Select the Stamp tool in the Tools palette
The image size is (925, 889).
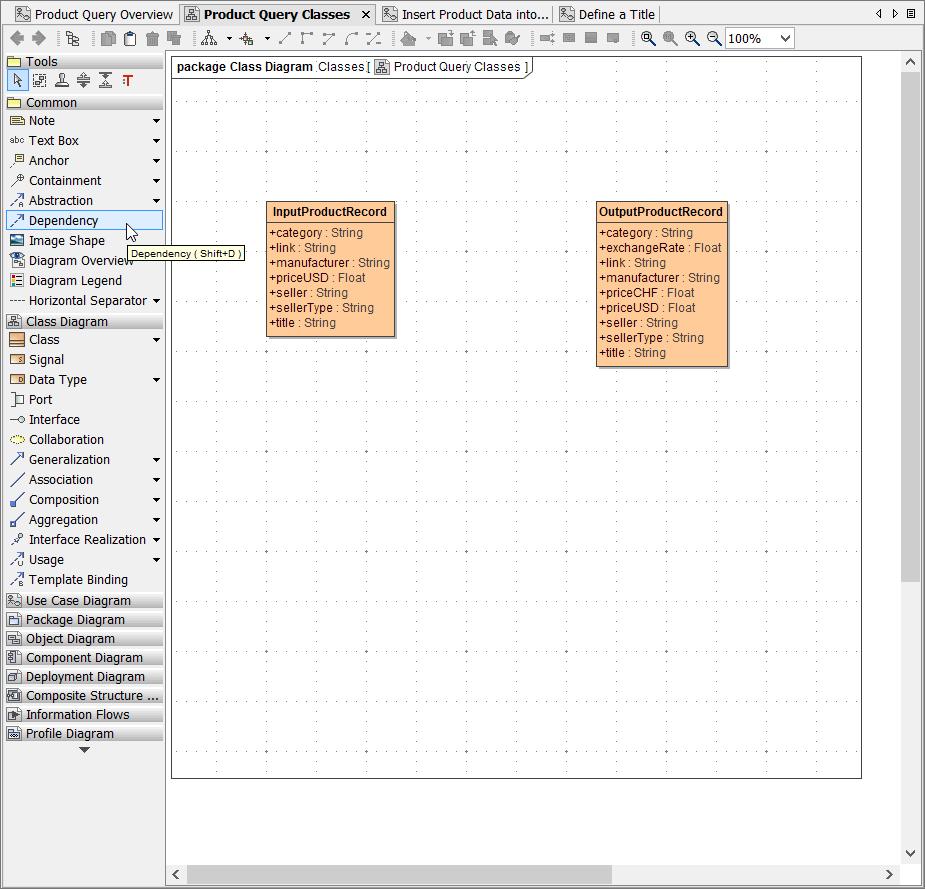(61, 81)
